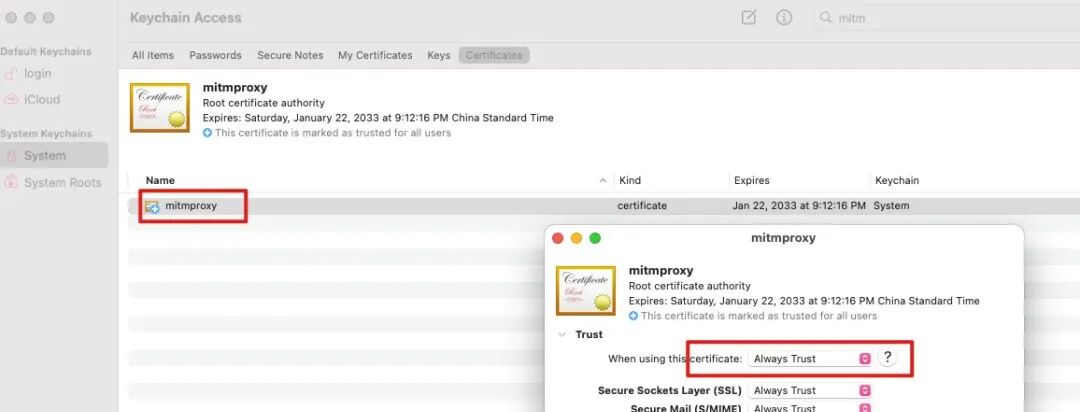Select the mitmproxy certificate row

click(604, 206)
